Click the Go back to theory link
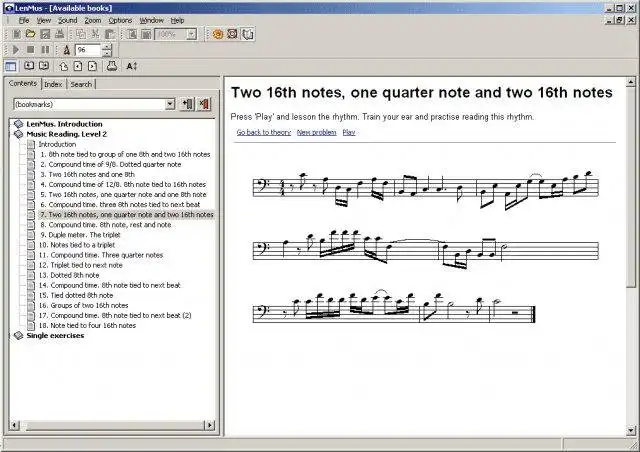The width and height of the screenshot is (640, 452). pos(264,132)
